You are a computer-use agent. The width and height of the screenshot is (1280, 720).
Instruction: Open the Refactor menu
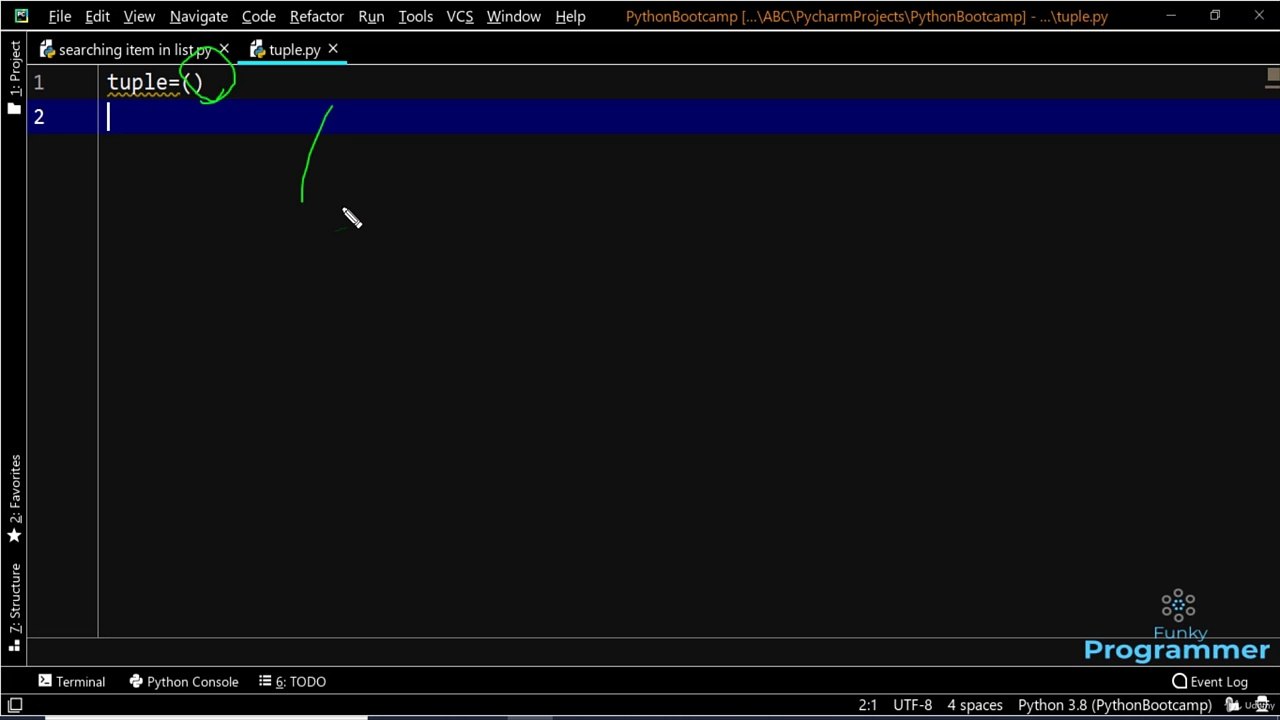[316, 17]
